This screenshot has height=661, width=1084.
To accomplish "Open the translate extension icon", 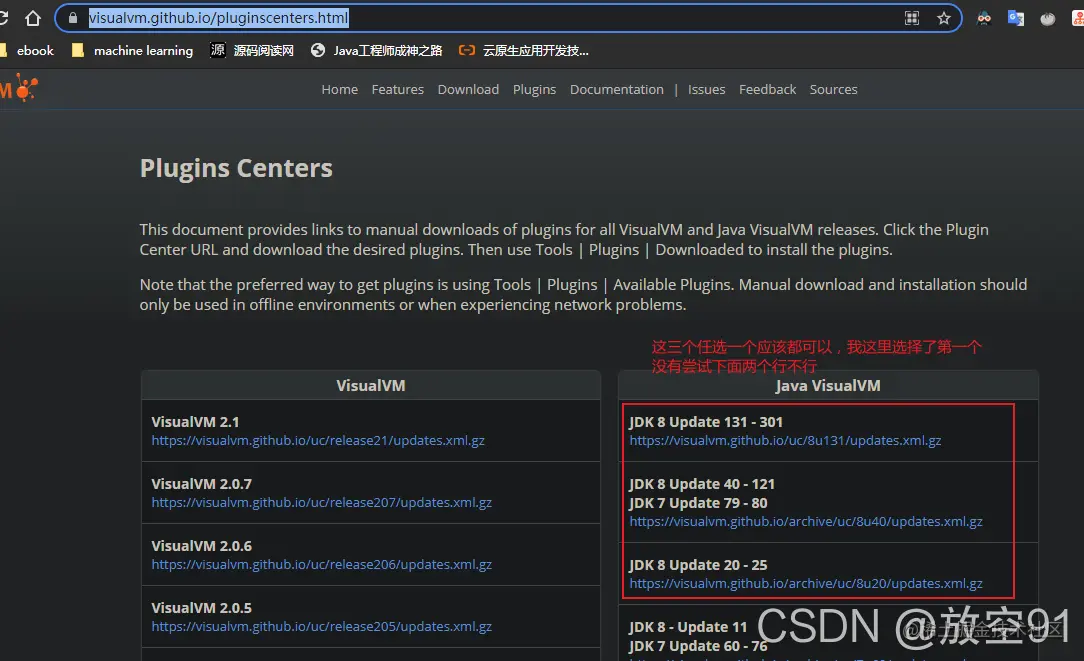I will [1016, 18].
